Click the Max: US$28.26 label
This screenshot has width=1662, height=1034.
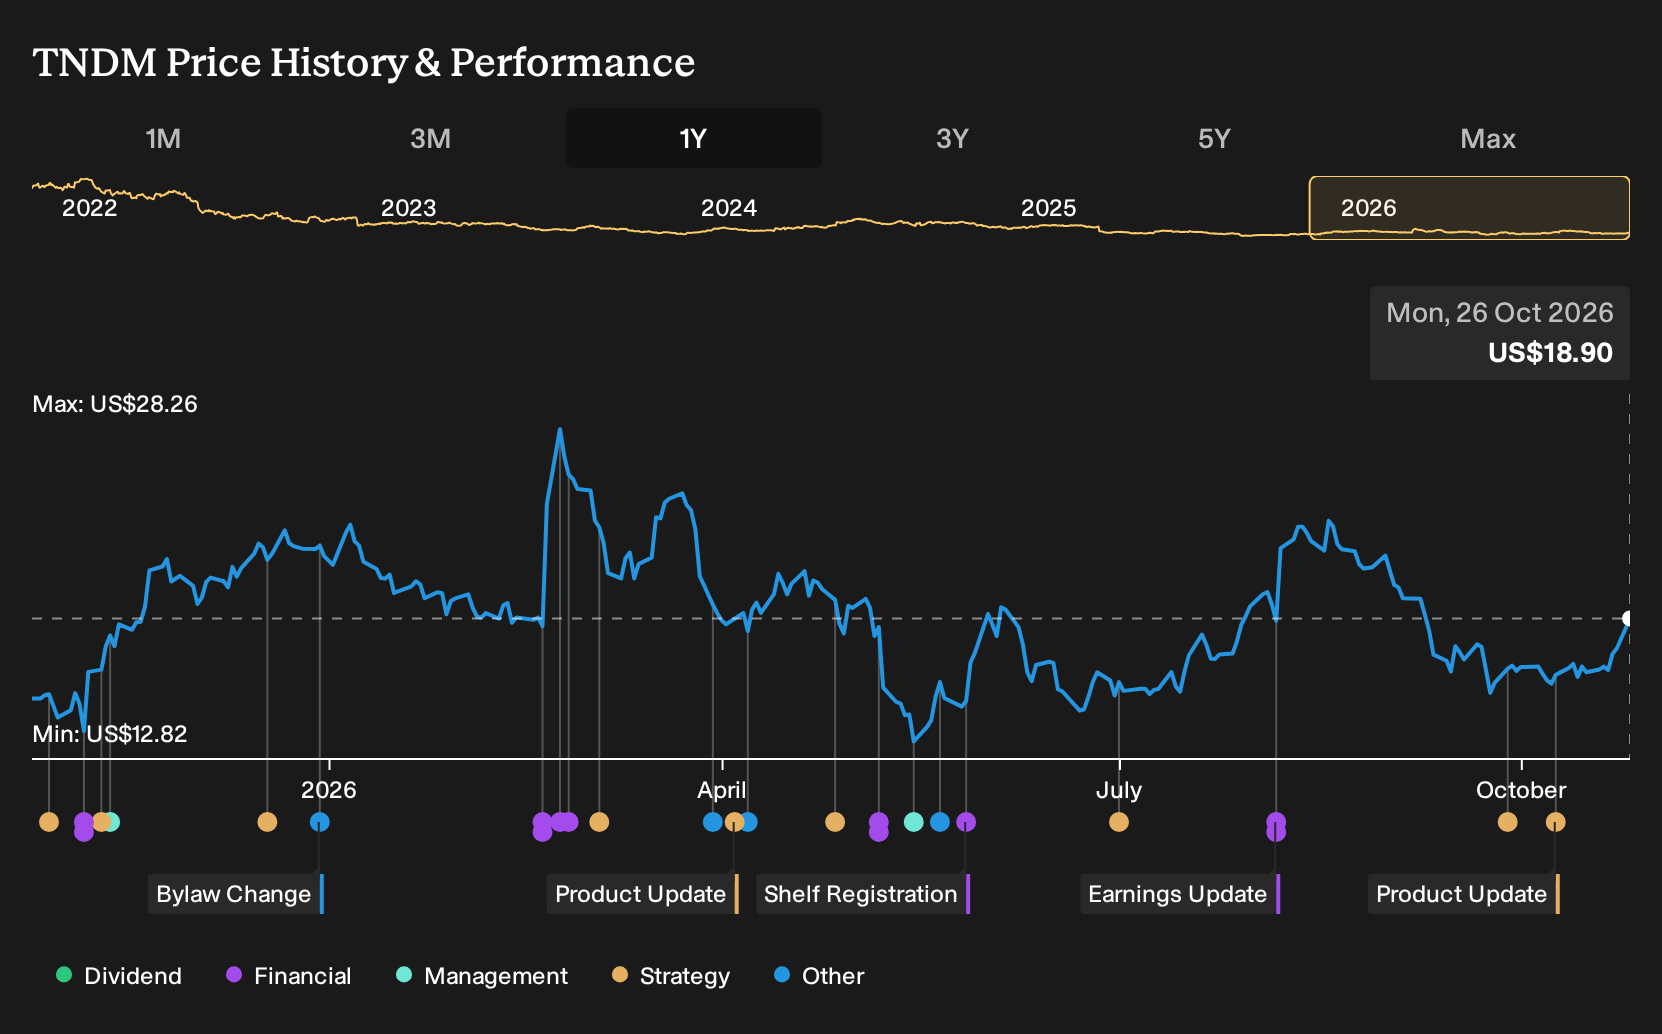tap(115, 404)
